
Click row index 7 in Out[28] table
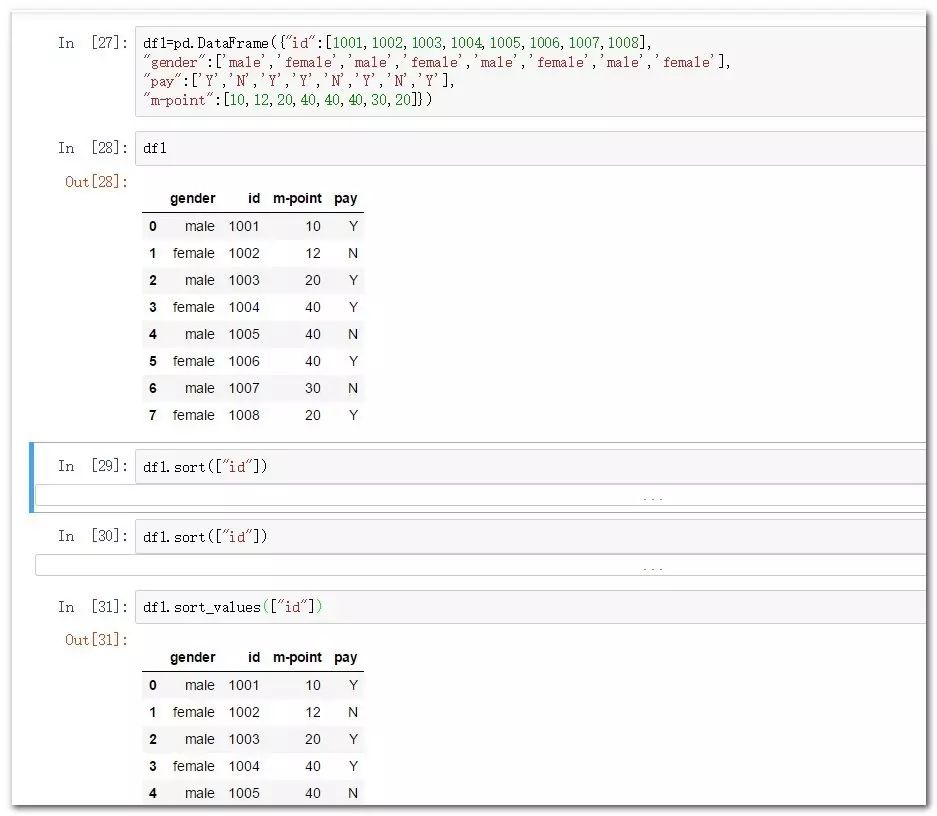pos(152,415)
